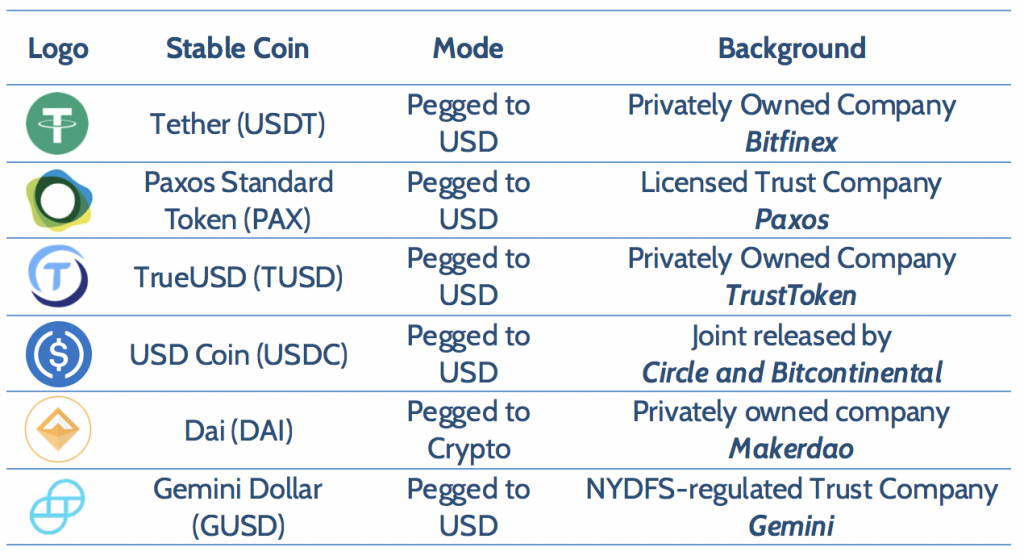This screenshot has height=560, width=1024.
Task: Click the USD Coin dollar logo
Action: tap(58, 354)
